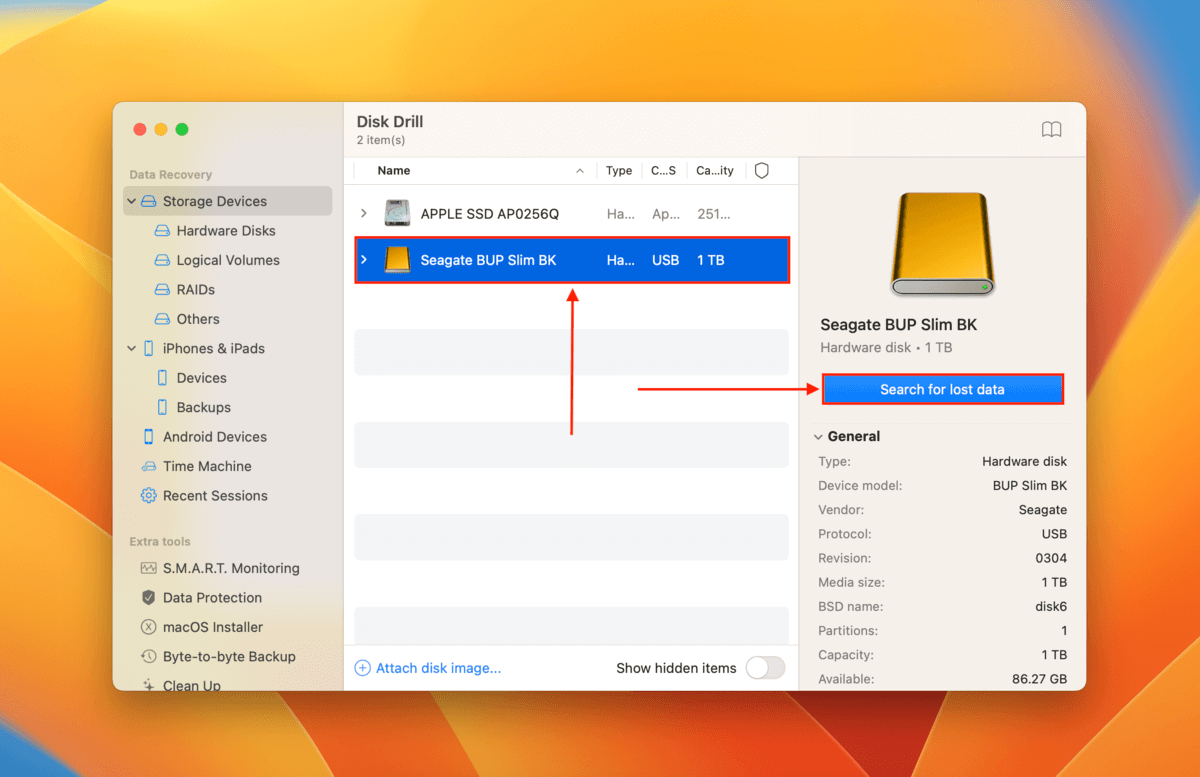This screenshot has width=1200, height=777.
Task: Click the plus icon beside Attach disk image
Action: click(363, 668)
